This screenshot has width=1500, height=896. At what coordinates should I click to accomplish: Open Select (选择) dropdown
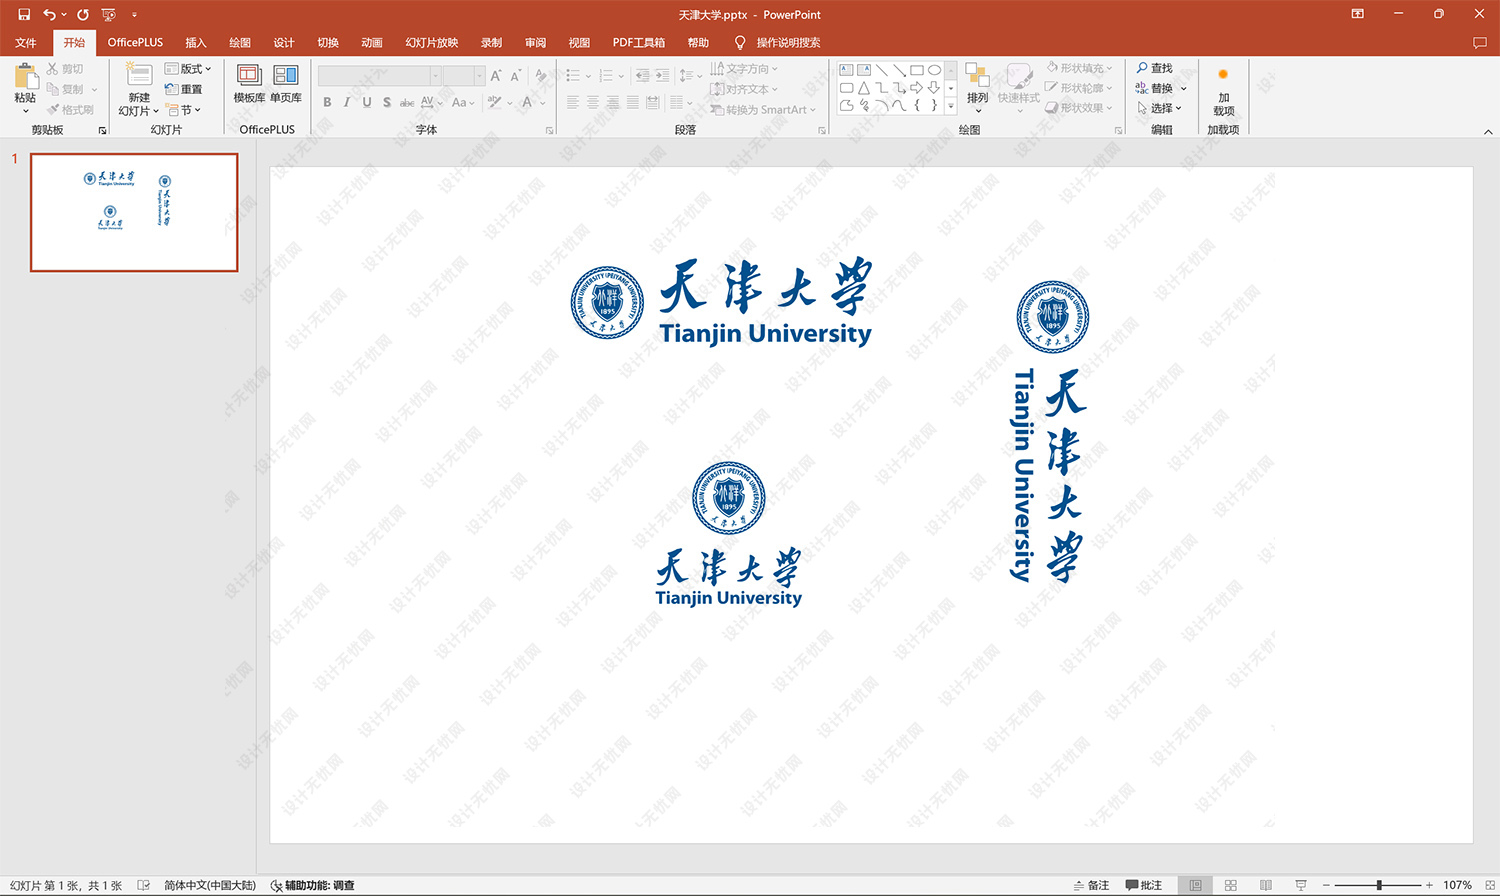tap(1160, 108)
